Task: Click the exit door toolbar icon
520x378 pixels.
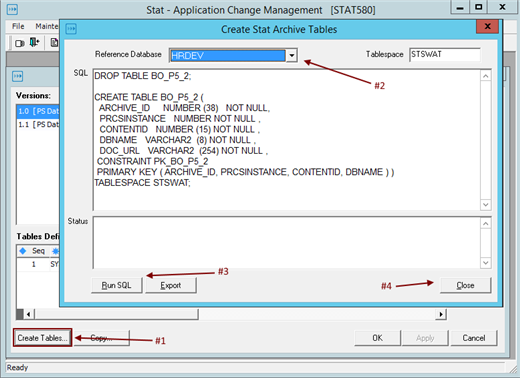Action: 34,42
